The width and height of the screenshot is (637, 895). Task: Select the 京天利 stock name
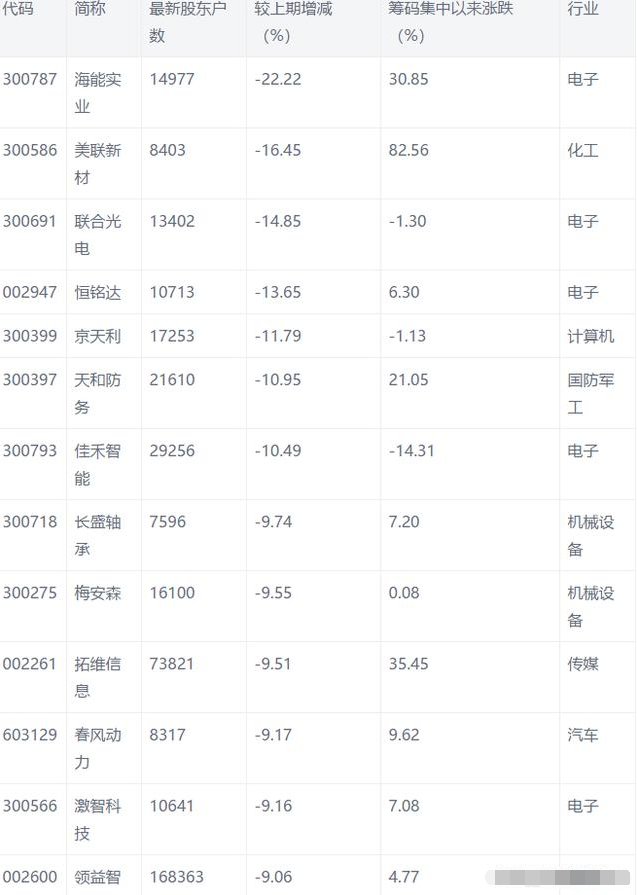click(98, 336)
